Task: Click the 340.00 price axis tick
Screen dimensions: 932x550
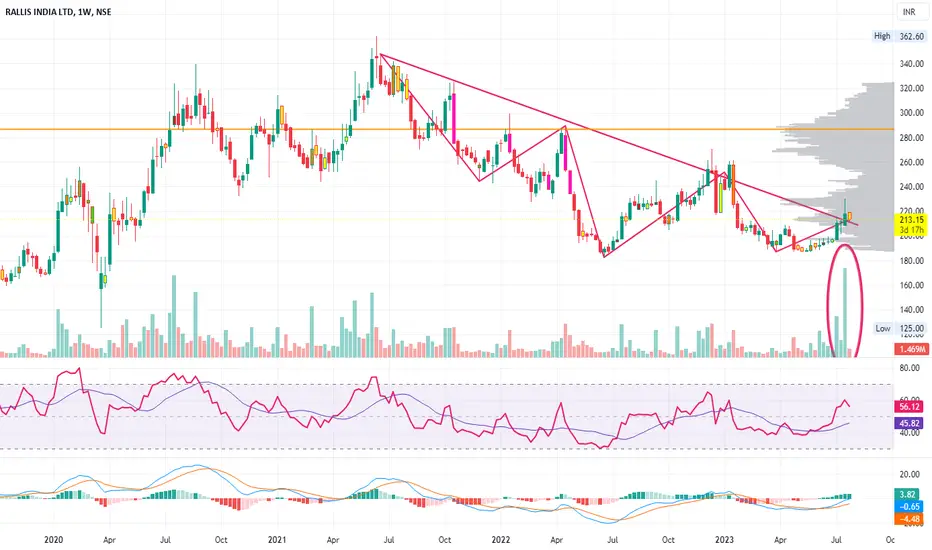Action: point(912,64)
